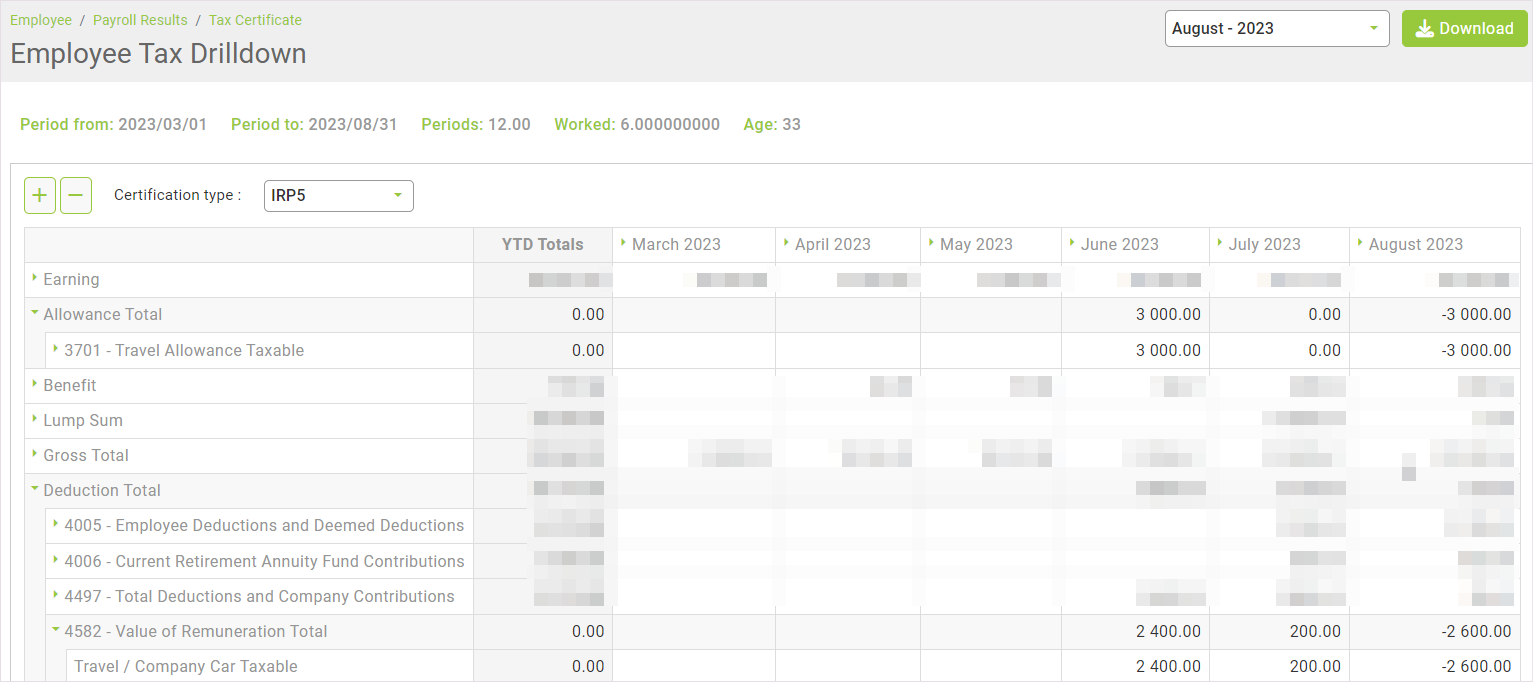Expand the Lump Sum row
This screenshot has height=682, width=1533.
[35, 420]
